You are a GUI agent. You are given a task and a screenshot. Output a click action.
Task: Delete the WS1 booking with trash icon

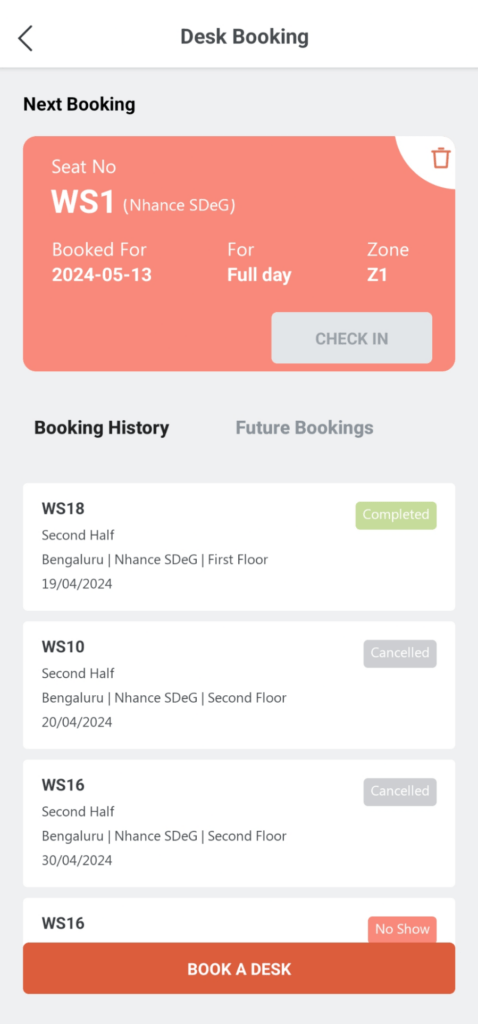pyautogui.click(x=441, y=158)
